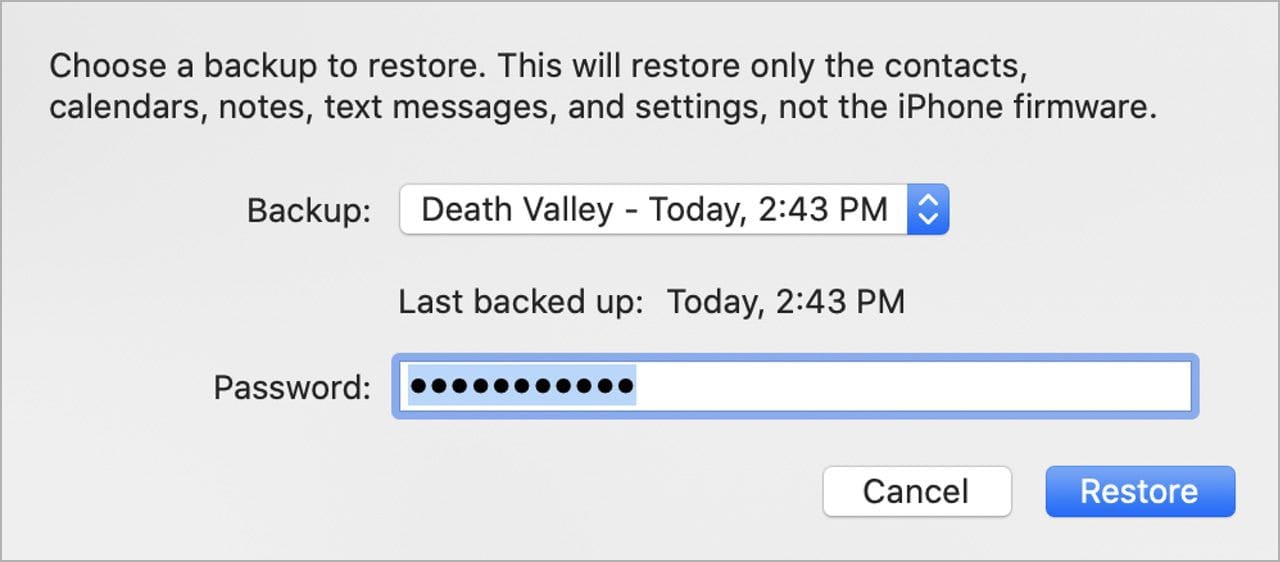
Task: Click the "Password:" label
Action: pyautogui.click(x=292, y=387)
